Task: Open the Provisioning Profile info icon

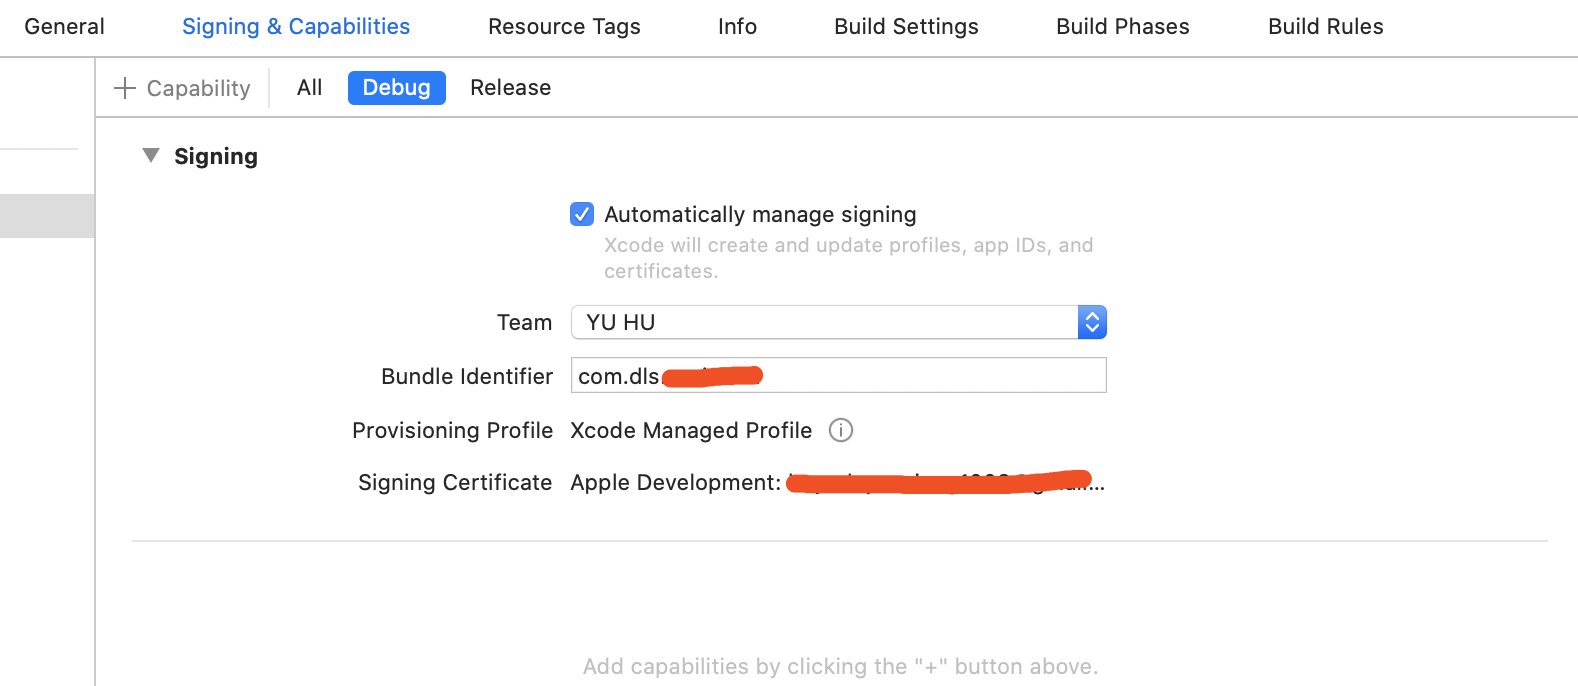Action: (841, 430)
